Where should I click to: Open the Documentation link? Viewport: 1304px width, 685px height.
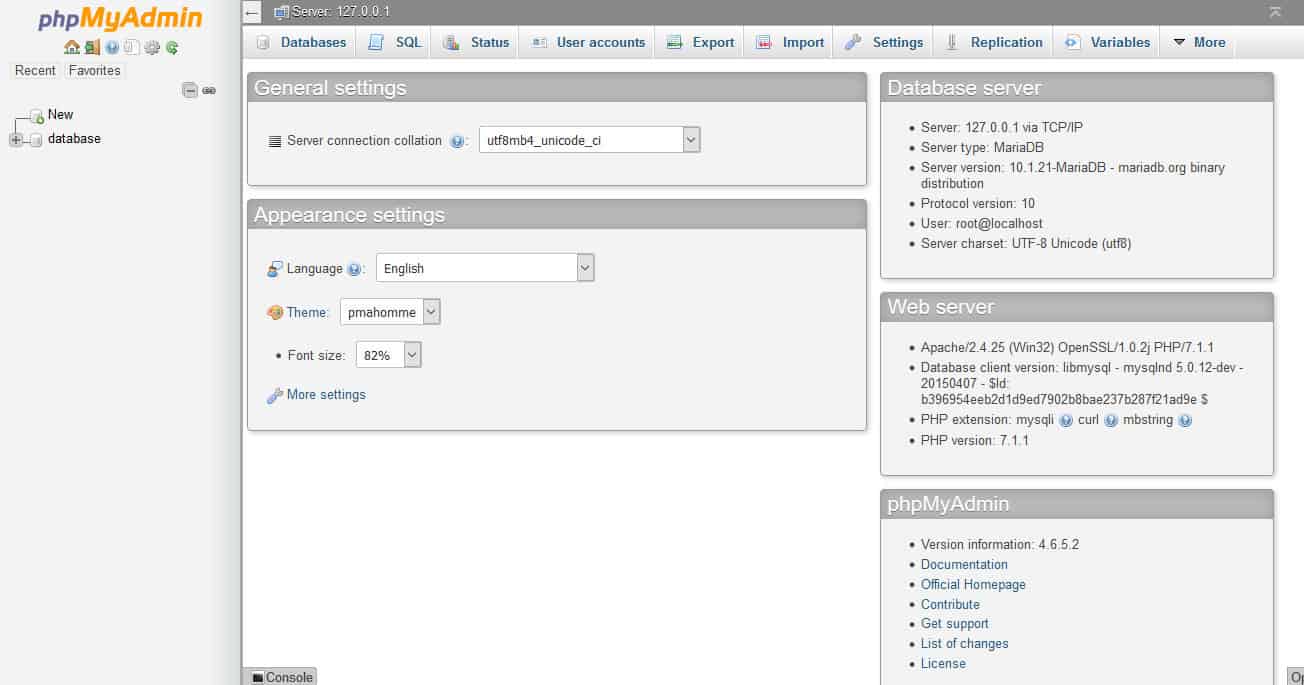point(964,565)
